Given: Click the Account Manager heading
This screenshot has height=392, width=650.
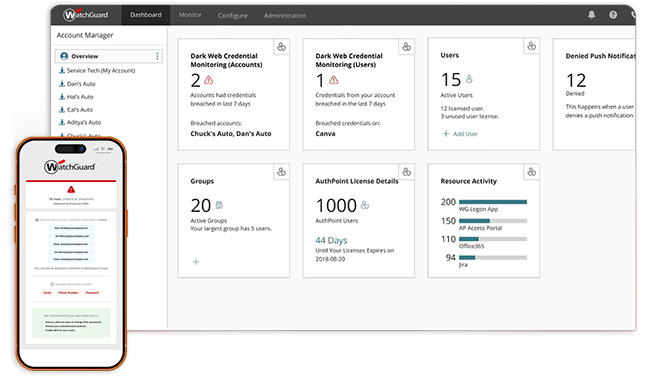Looking at the screenshot, I should [85, 35].
